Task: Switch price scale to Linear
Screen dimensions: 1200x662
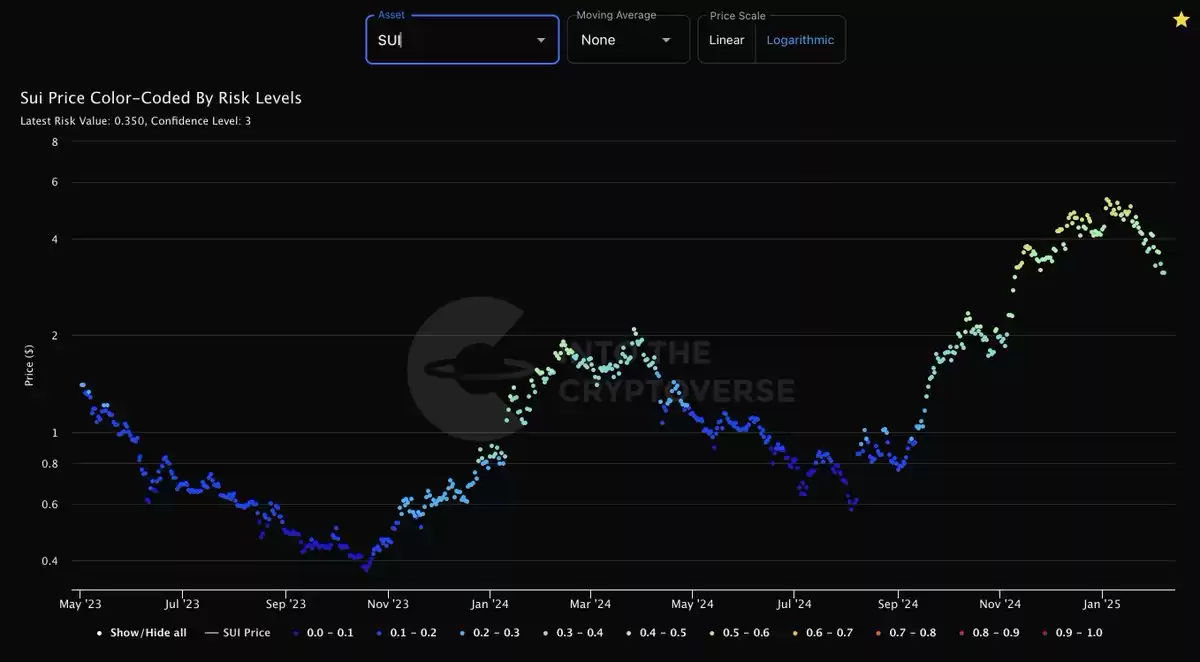Action: 727,40
